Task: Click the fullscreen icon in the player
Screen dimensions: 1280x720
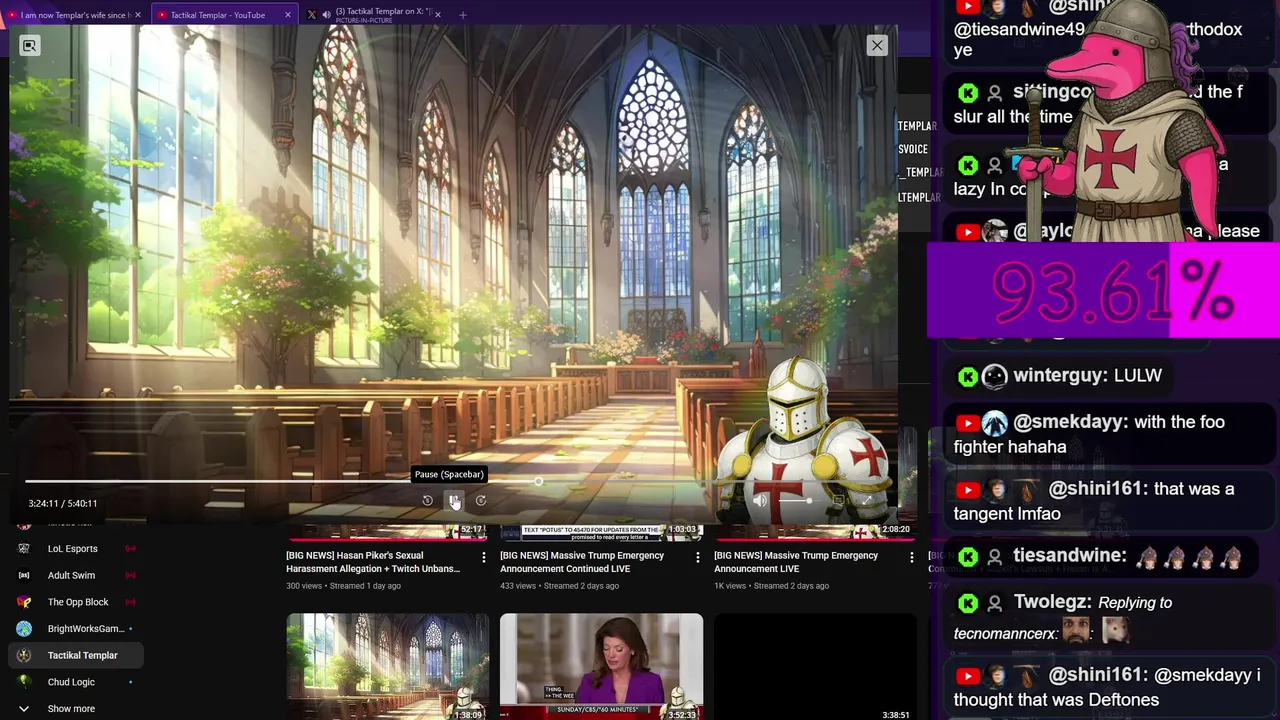Action: [866, 500]
